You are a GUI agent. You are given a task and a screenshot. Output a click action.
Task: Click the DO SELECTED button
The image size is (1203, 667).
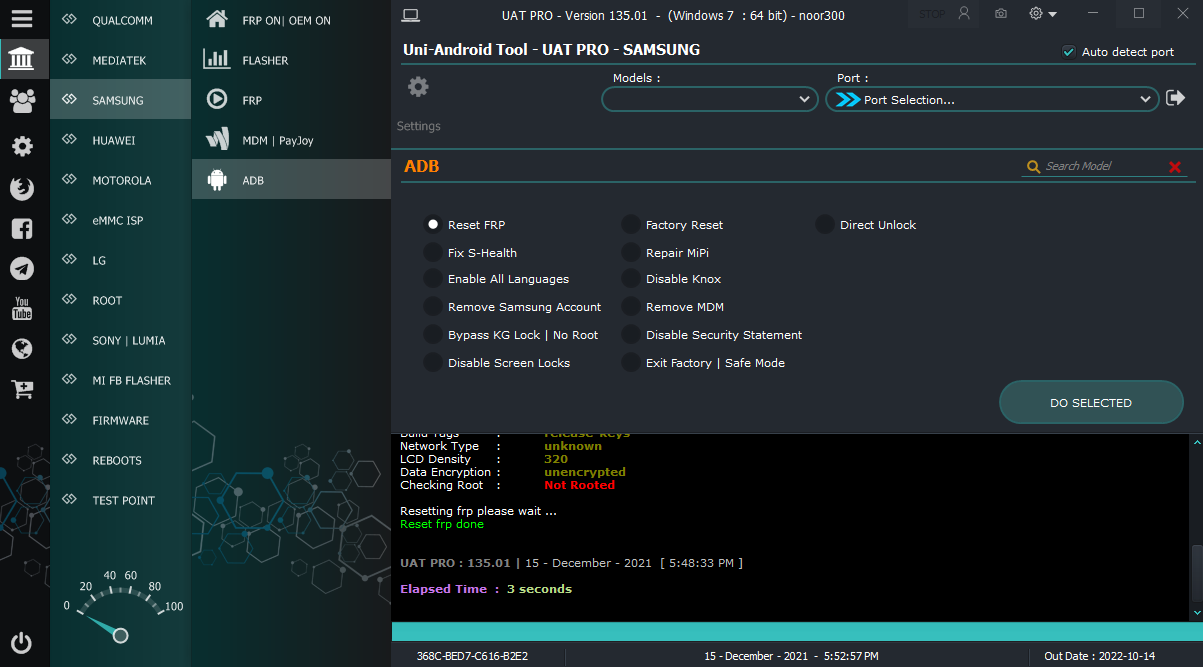pyautogui.click(x=1091, y=402)
